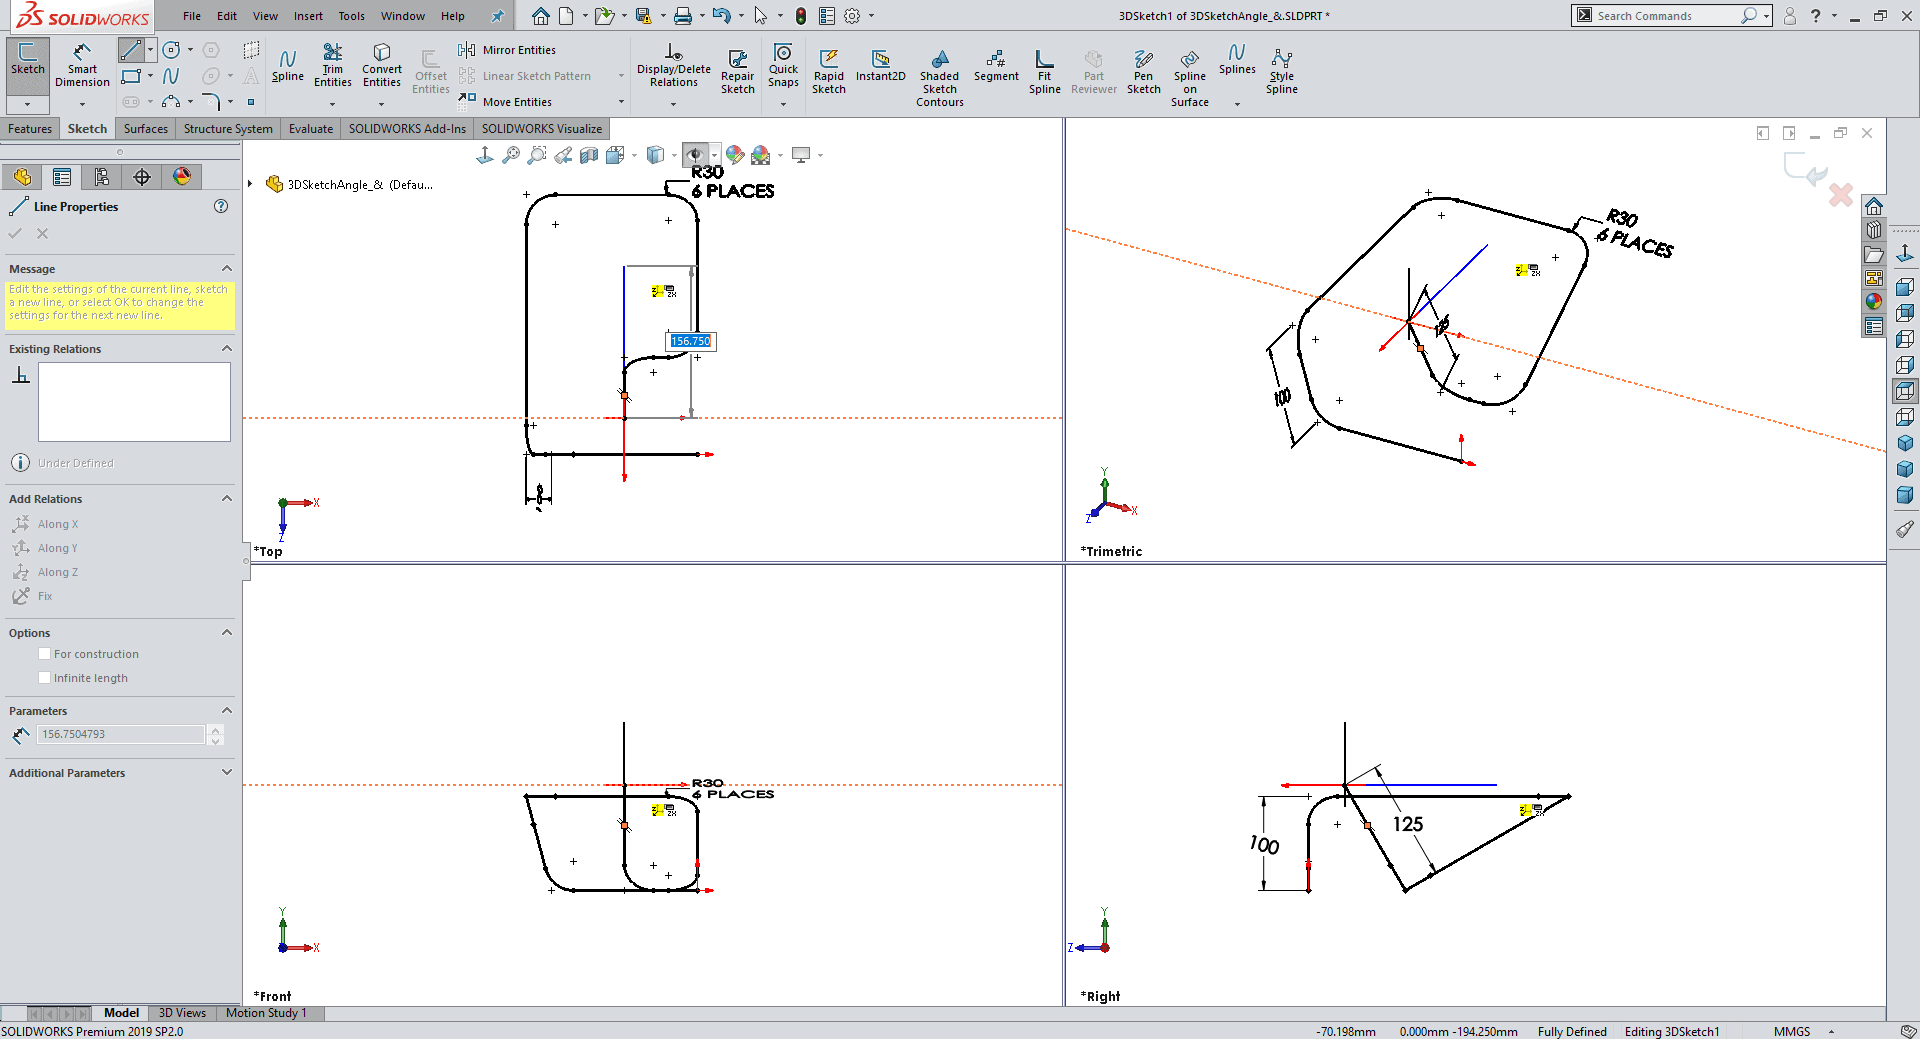The image size is (1920, 1039).
Task: Collapse Existing Relations section
Action: coord(227,349)
